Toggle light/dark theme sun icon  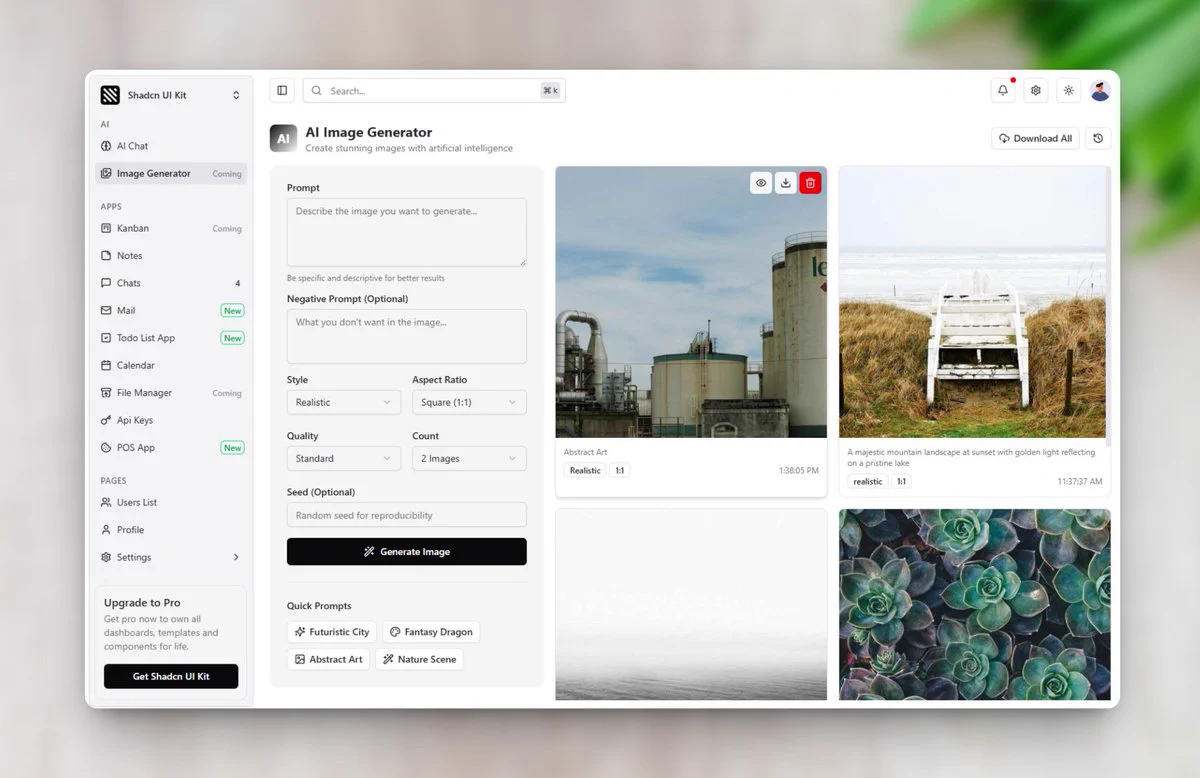(1069, 90)
